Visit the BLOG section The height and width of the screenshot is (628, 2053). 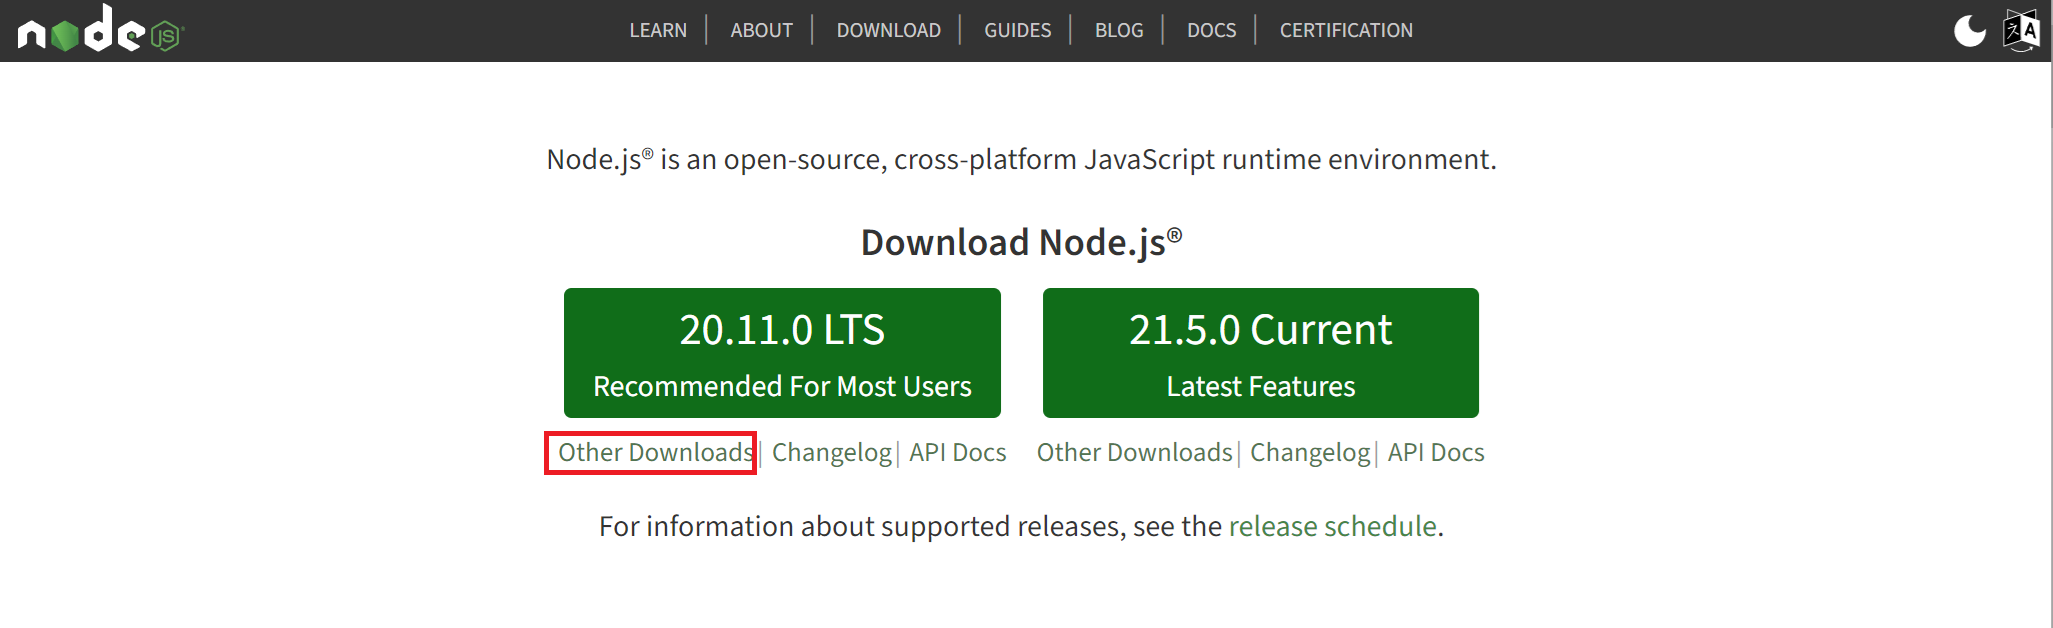coord(1119,30)
